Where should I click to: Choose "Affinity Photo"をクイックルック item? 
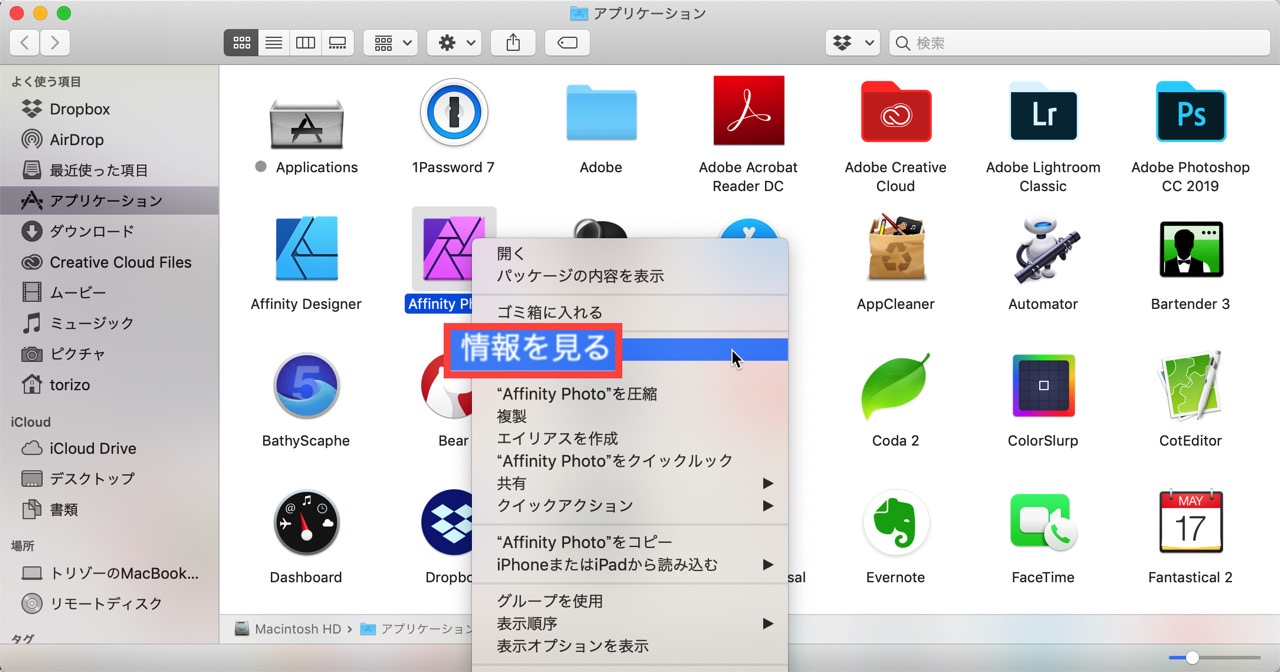[630, 460]
